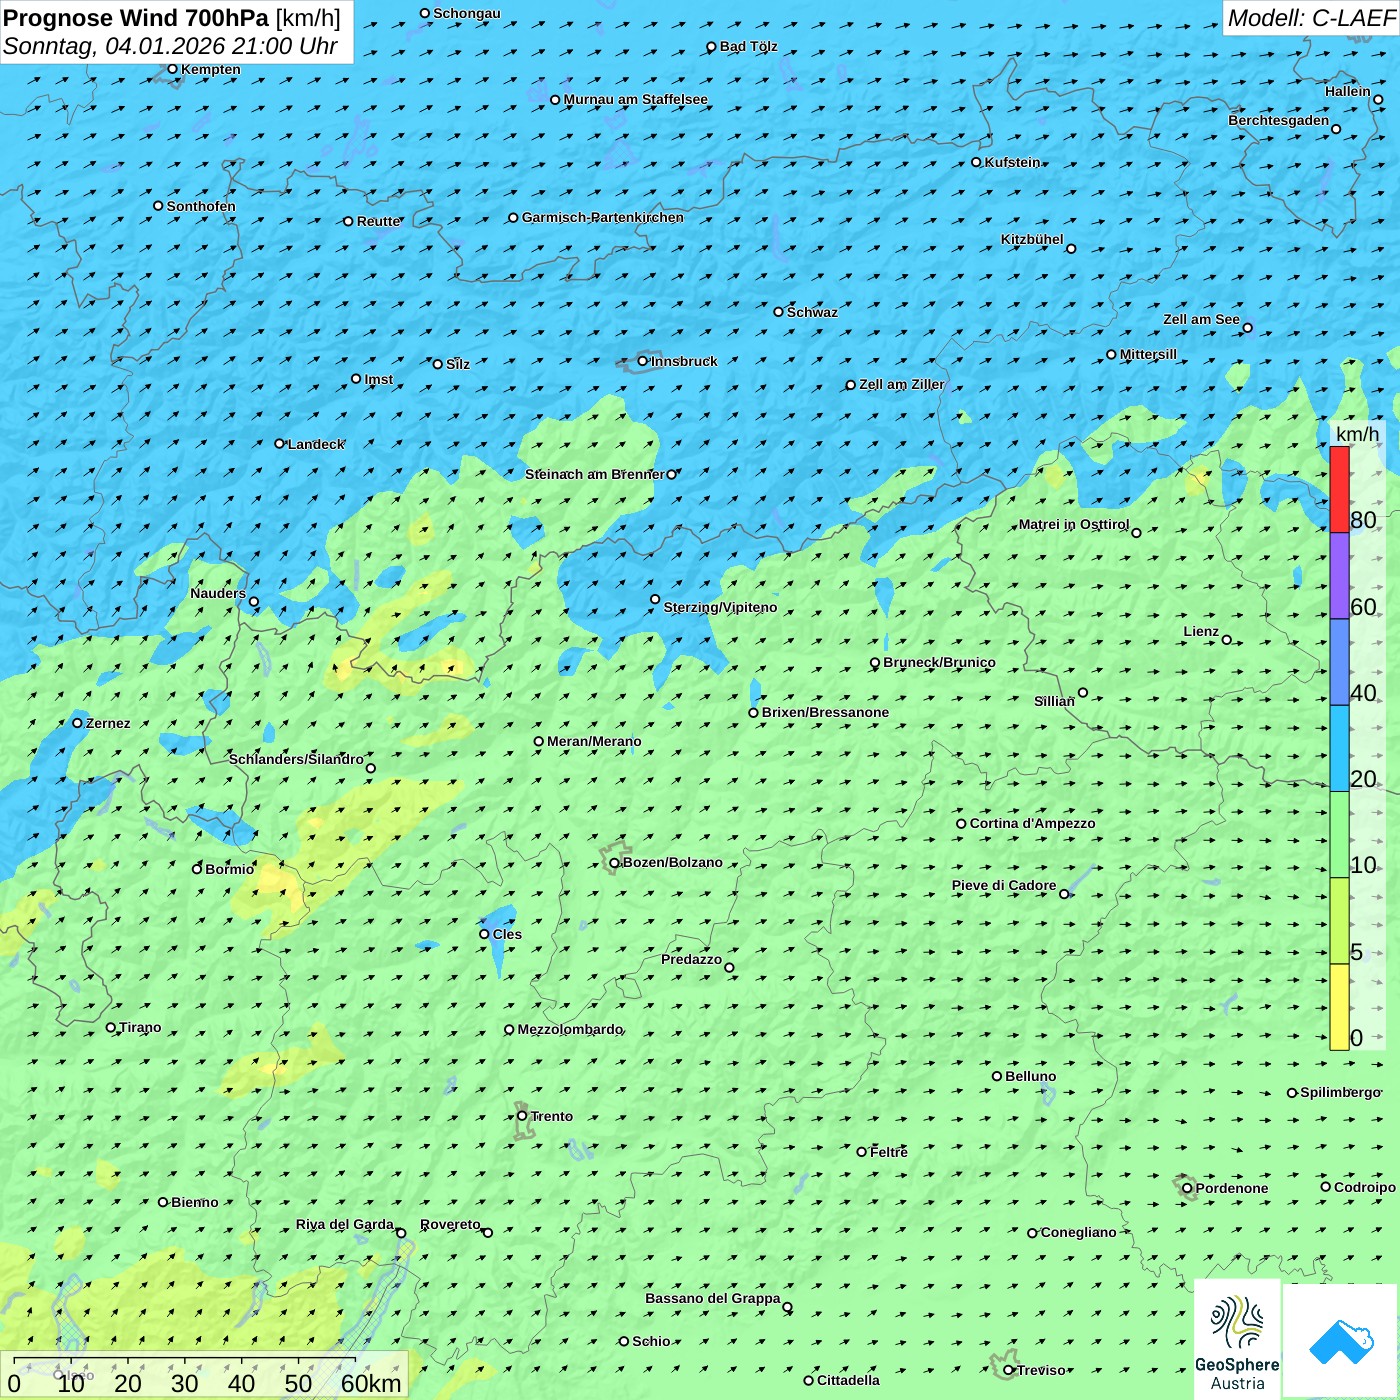Click the 'Garmisch-Partenkirchen' label
Image resolution: width=1400 pixels, height=1400 pixels.
pos(603,217)
